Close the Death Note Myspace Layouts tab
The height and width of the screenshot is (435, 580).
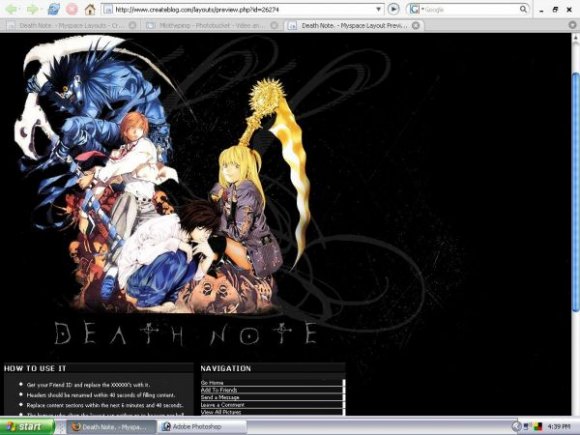(x=132, y=25)
